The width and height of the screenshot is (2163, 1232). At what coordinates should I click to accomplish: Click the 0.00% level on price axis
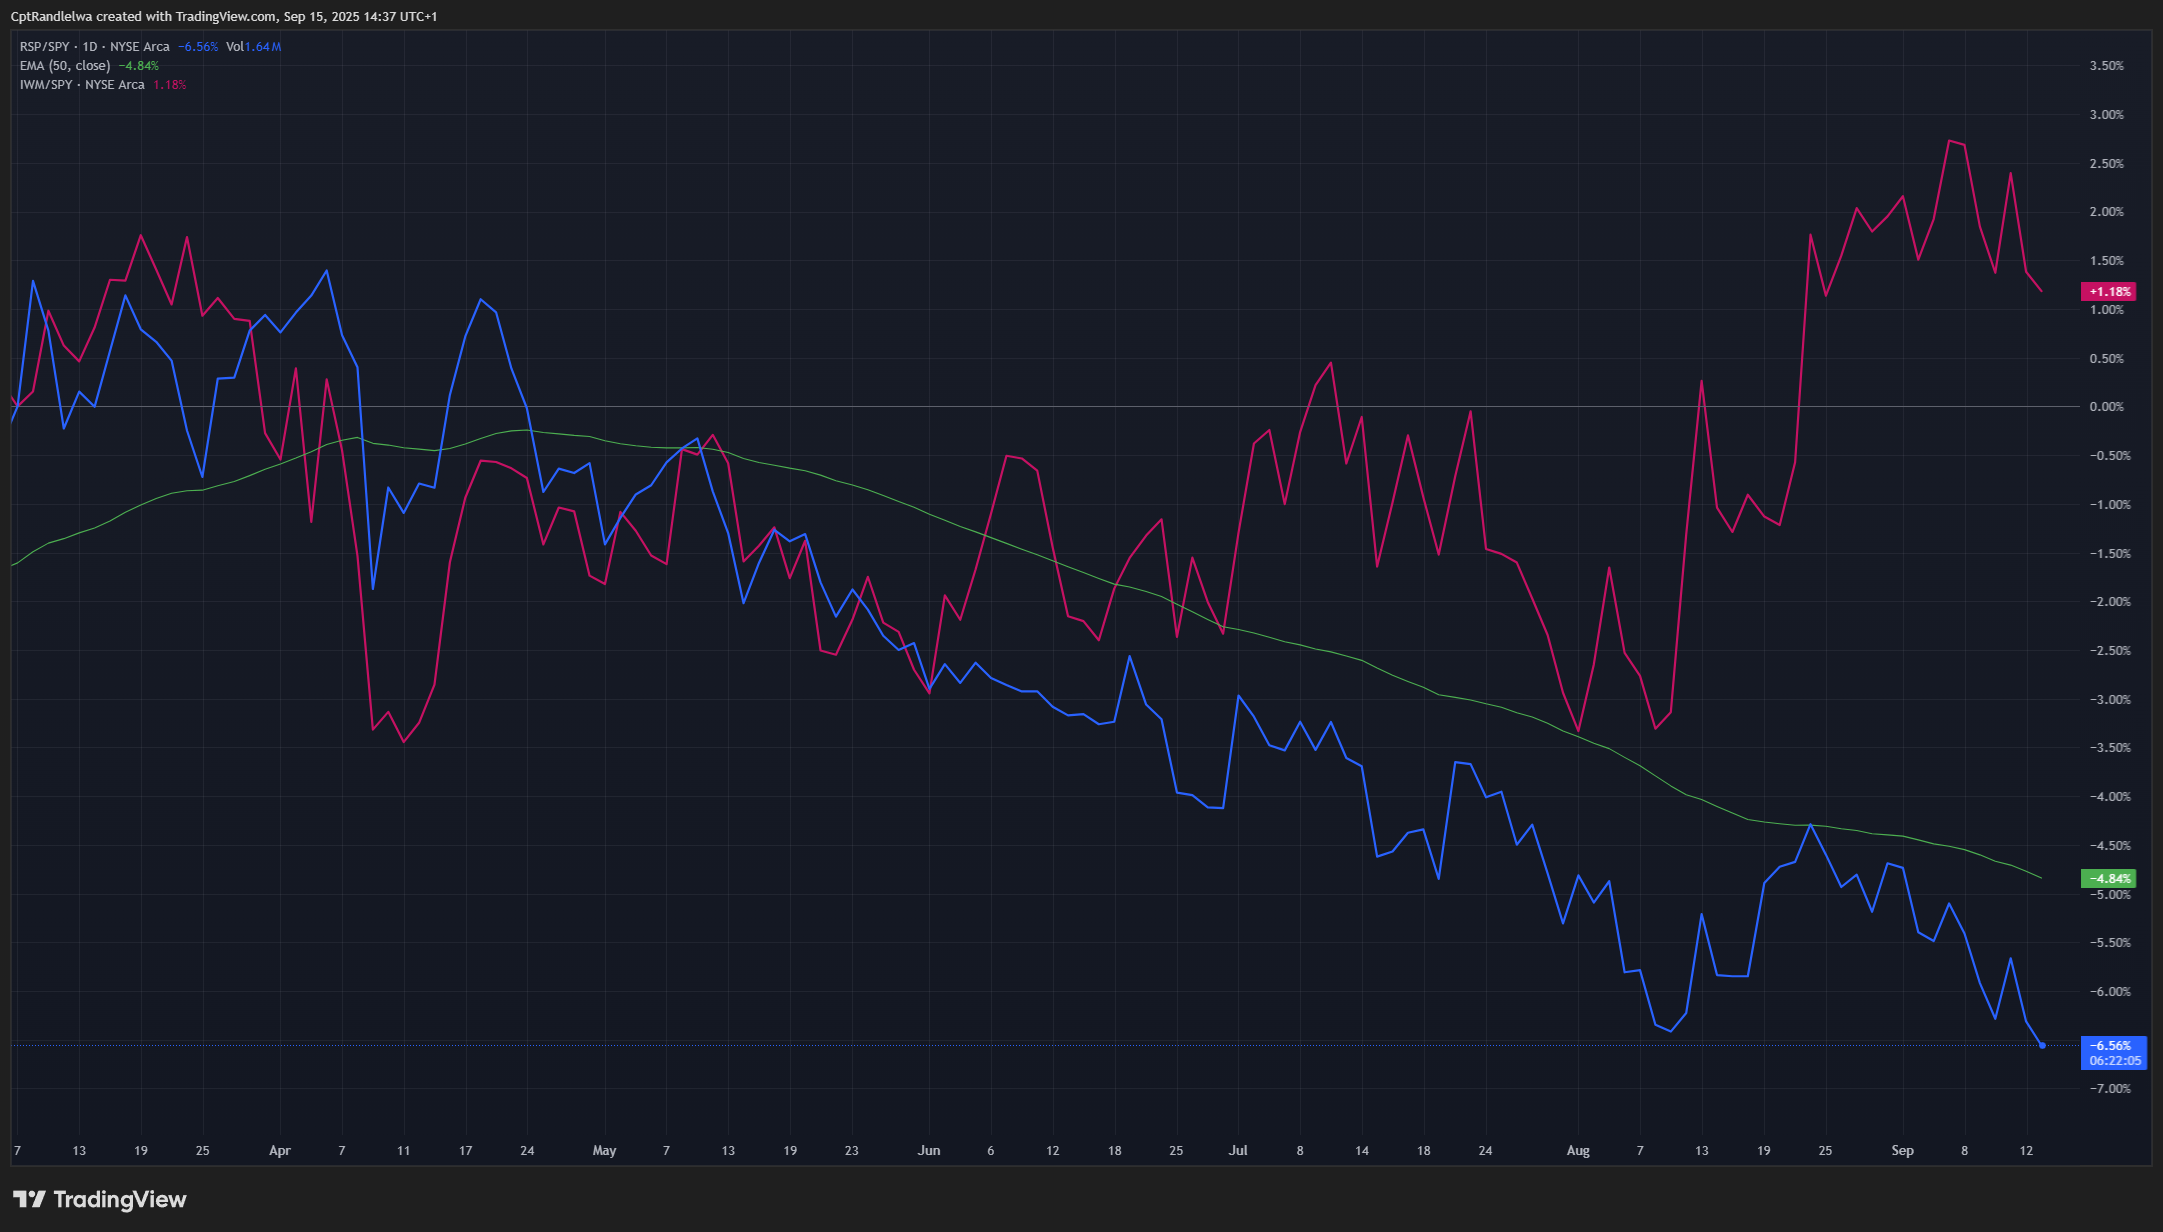(2106, 407)
